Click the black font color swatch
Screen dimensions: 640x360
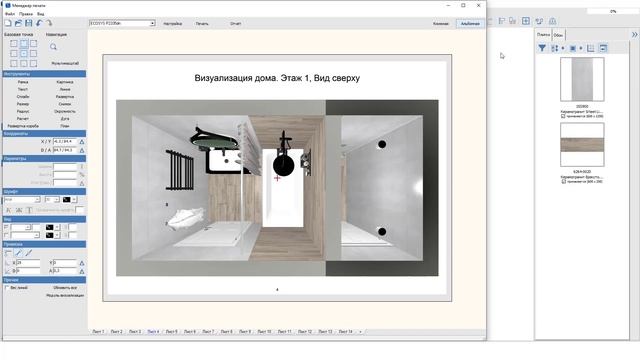click(x=67, y=200)
